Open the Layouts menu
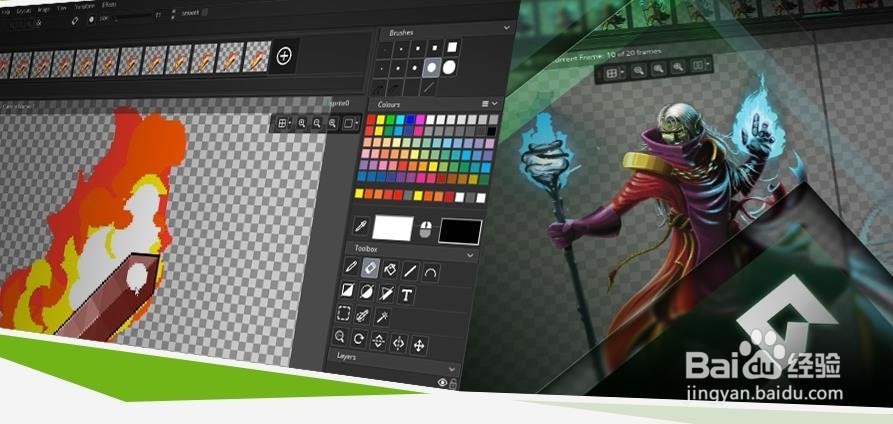The image size is (893, 424). point(23,10)
